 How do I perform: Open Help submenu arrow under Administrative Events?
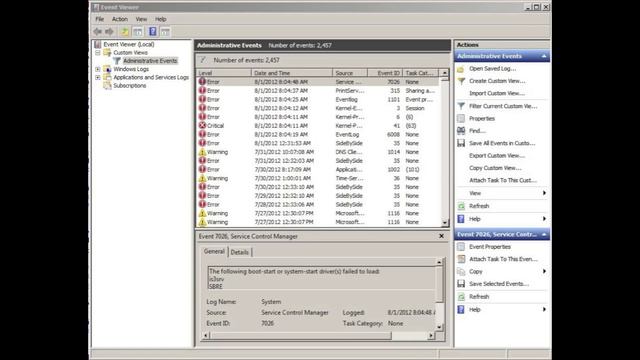pyautogui.click(x=544, y=219)
